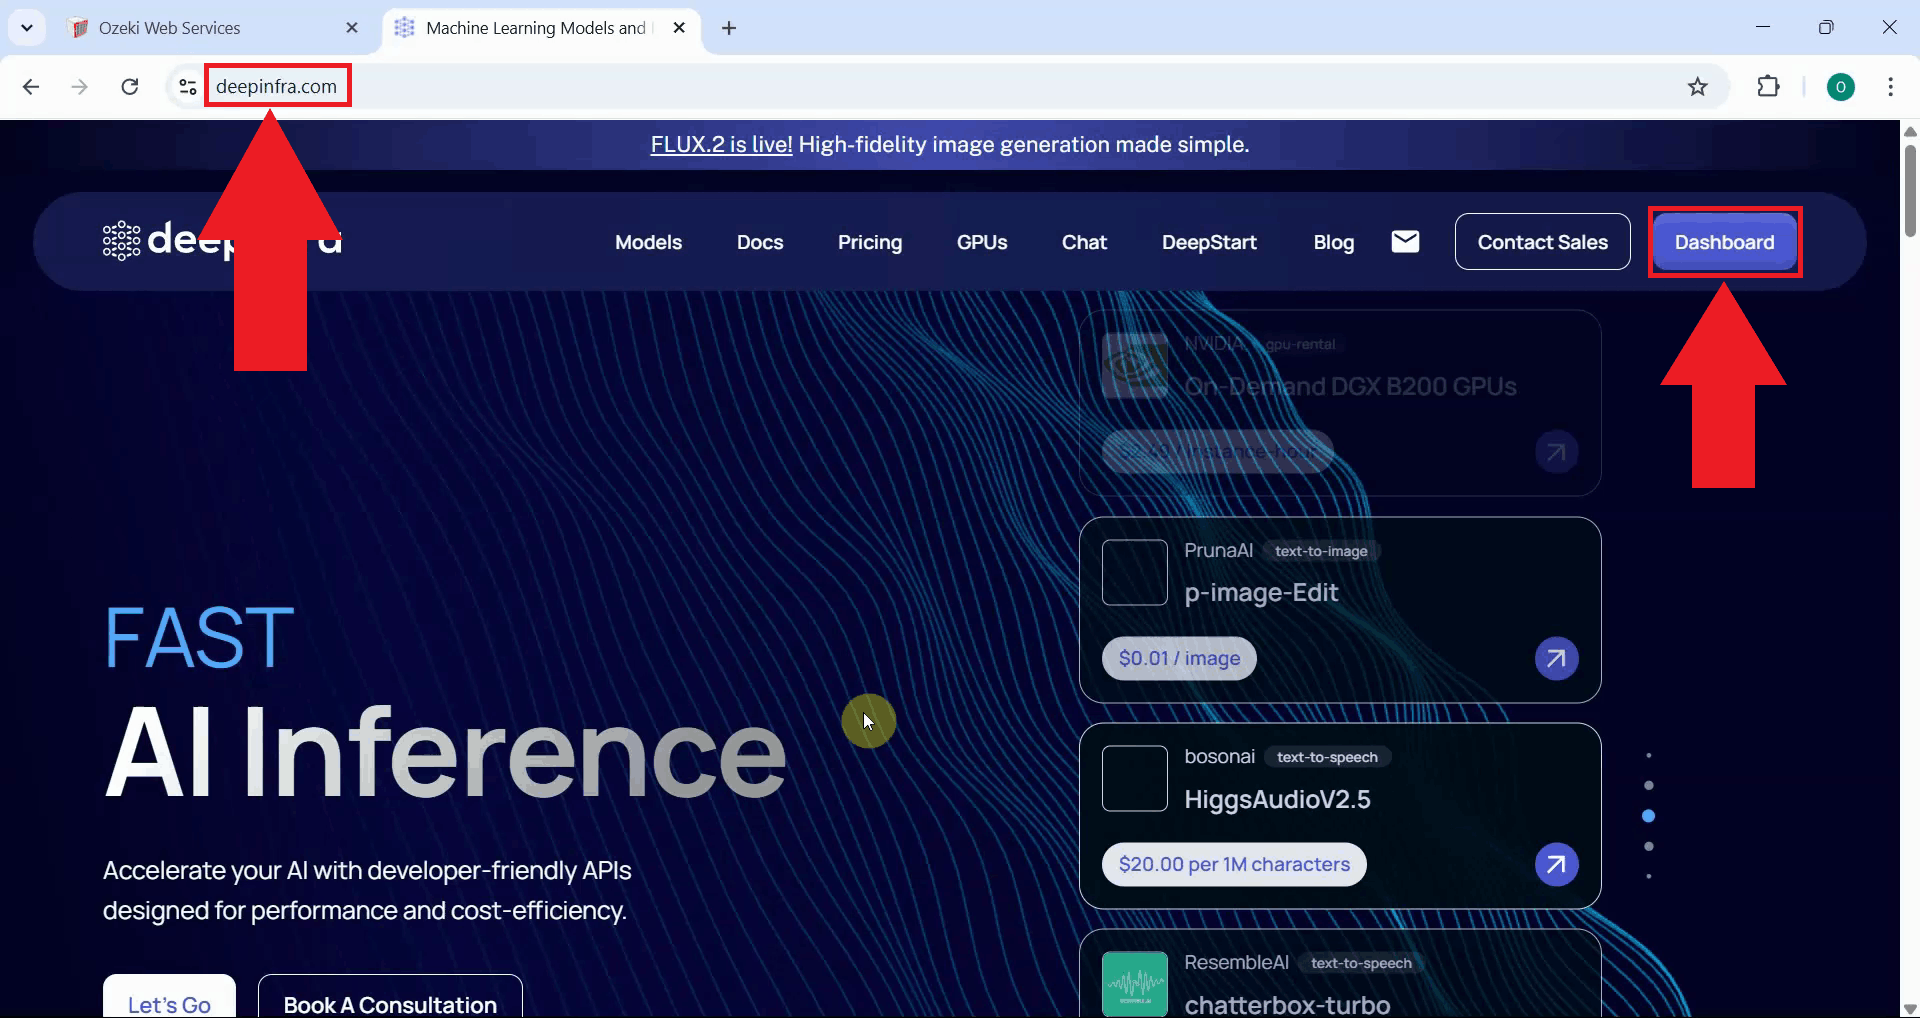Click the envelope mail icon in the navbar
Viewport: 1920px width, 1018px height.
point(1405,241)
